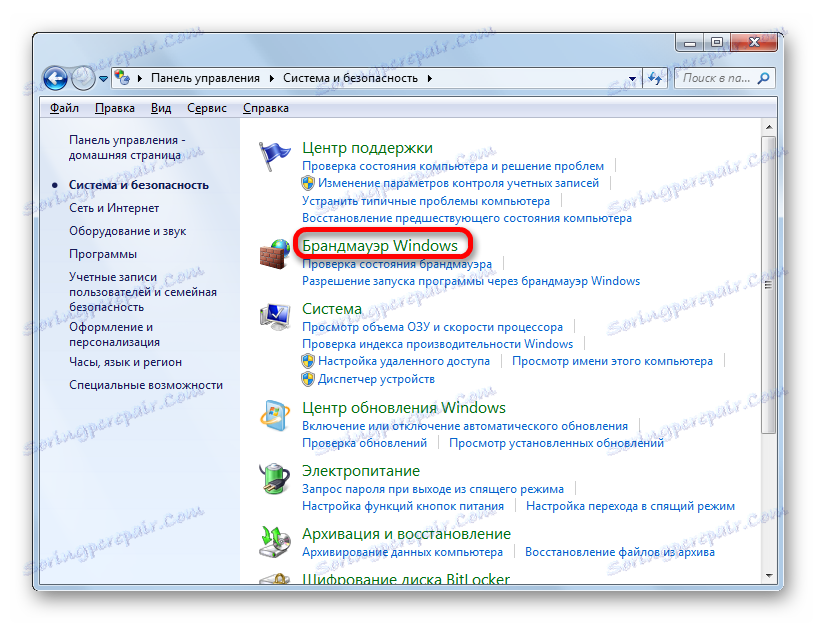Open the recent pages dropdown arrow
The image size is (817, 624).
coord(103,79)
